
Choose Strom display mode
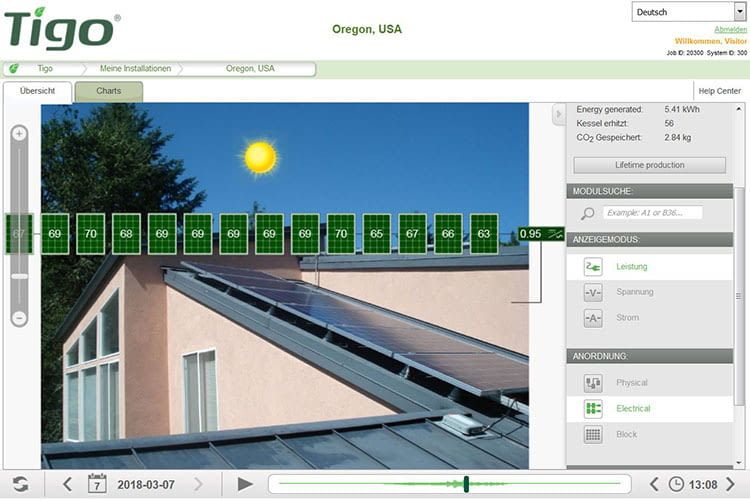coord(650,318)
